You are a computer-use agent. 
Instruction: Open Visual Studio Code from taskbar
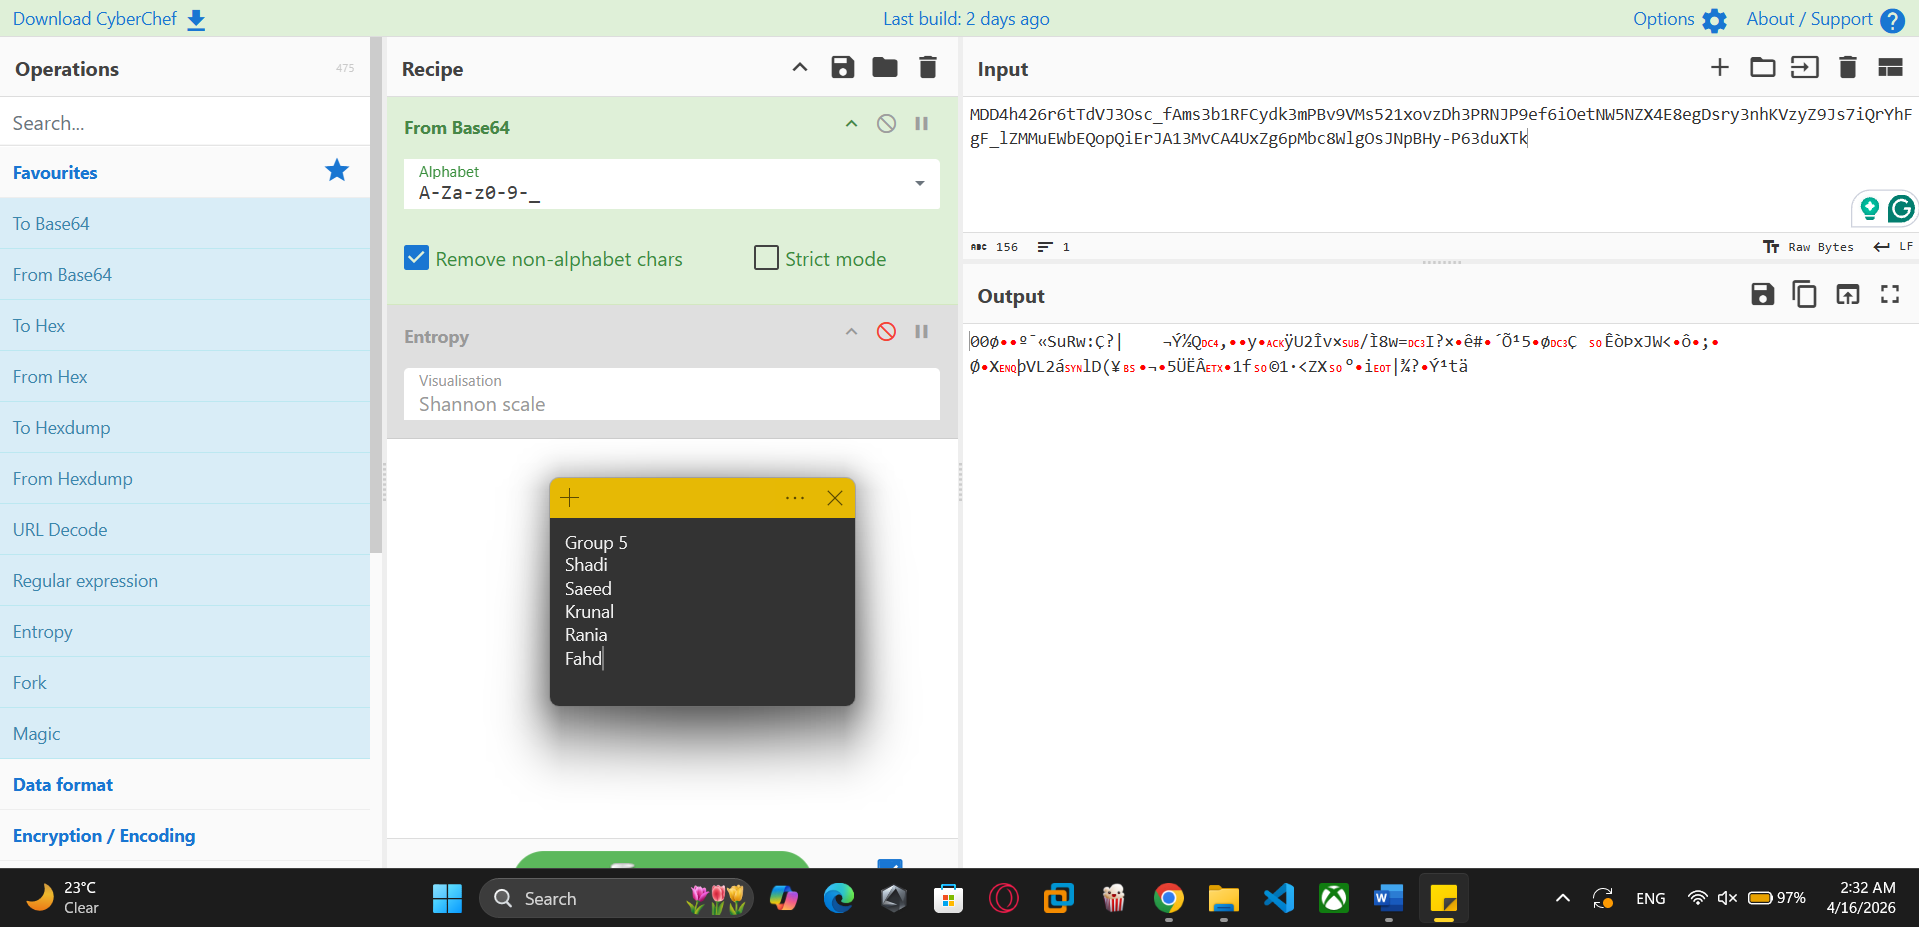tap(1279, 899)
